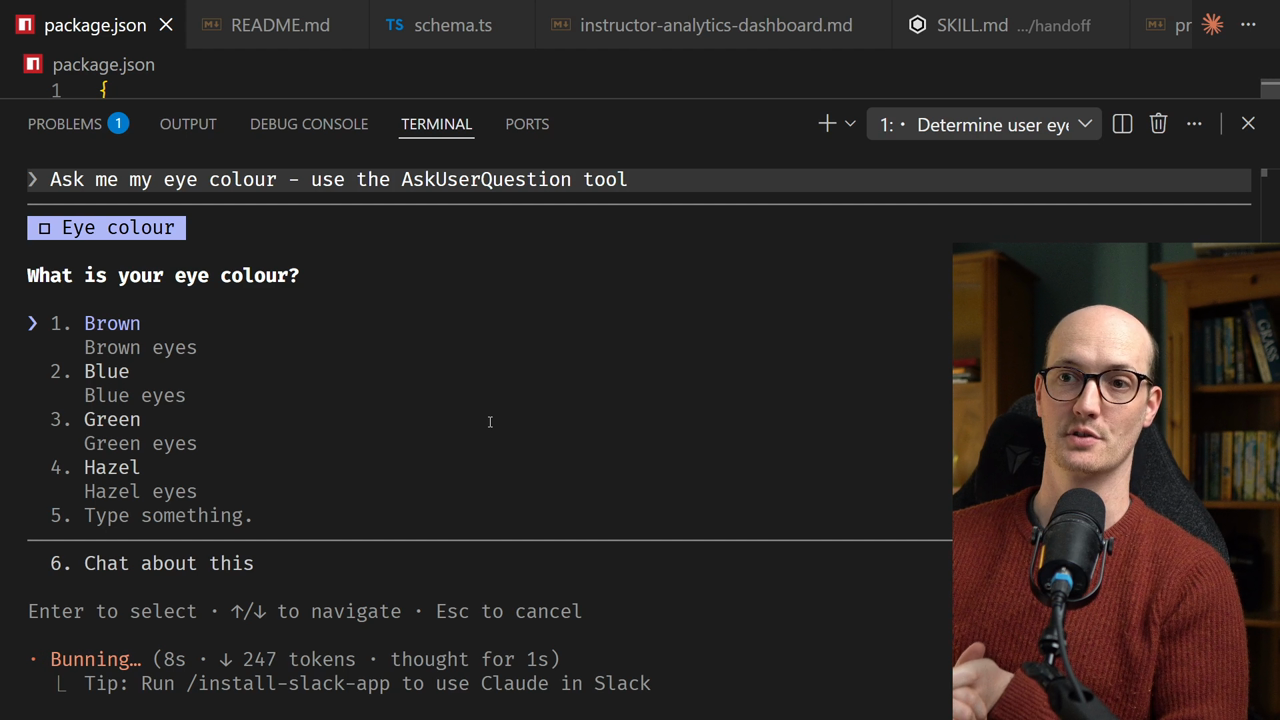Screen dimensions: 1280x720
Task: Click the npm icon on package.json tab
Action: pyautogui.click(x=25, y=25)
